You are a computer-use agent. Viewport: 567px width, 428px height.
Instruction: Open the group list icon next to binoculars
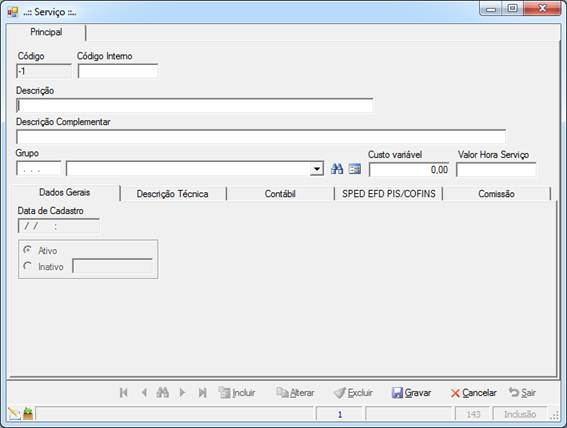coord(355,169)
